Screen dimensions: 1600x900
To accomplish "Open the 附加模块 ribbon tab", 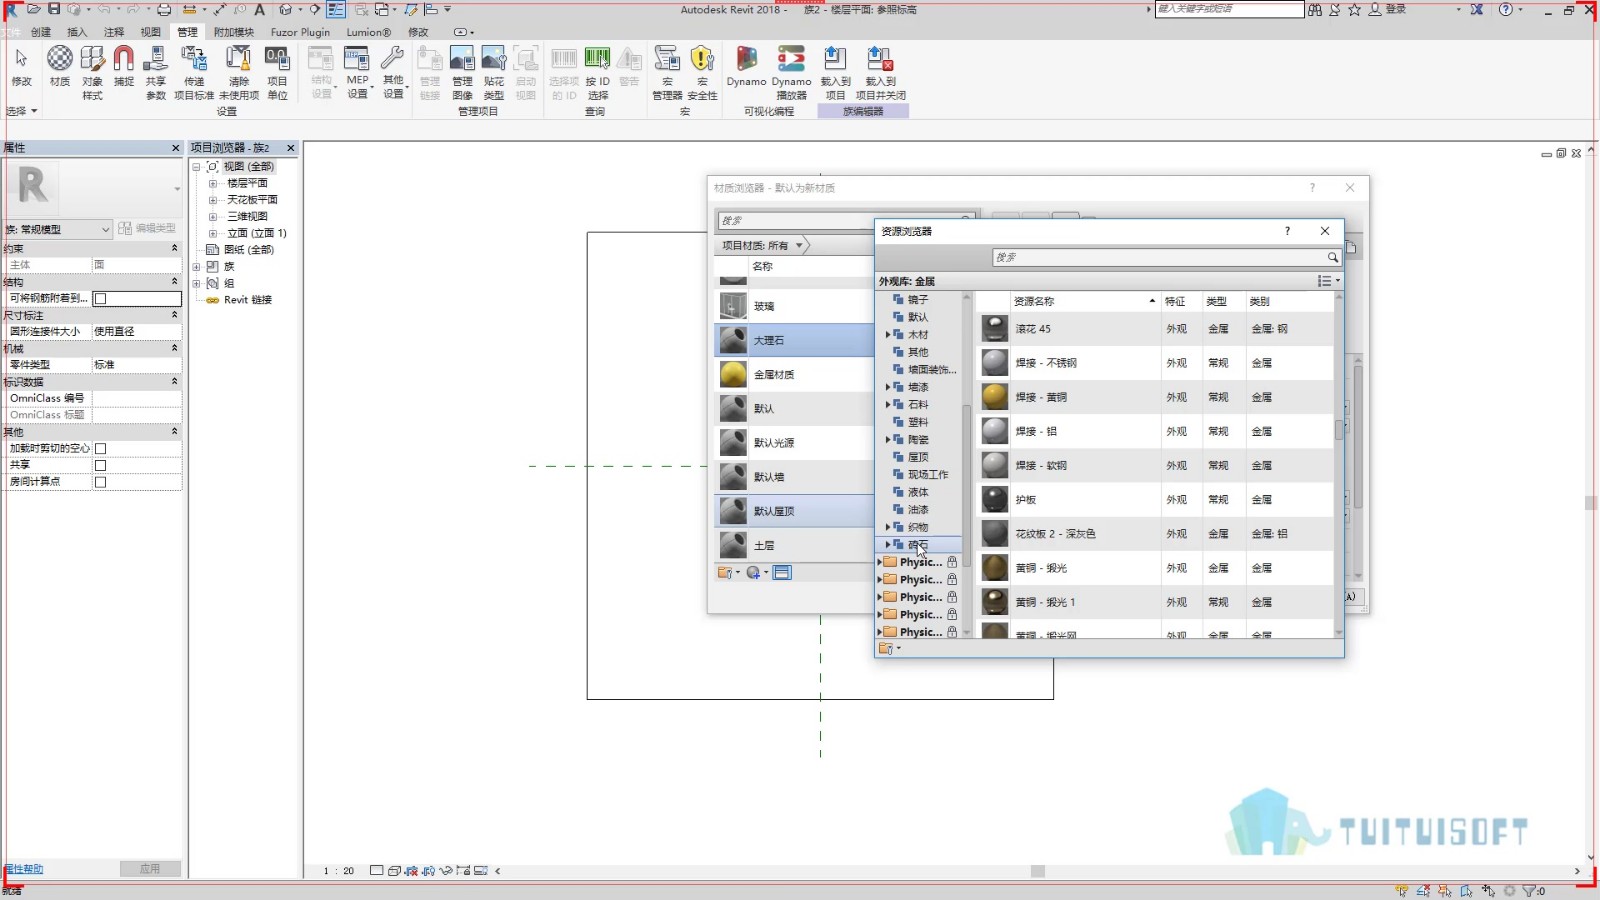I will point(234,32).
